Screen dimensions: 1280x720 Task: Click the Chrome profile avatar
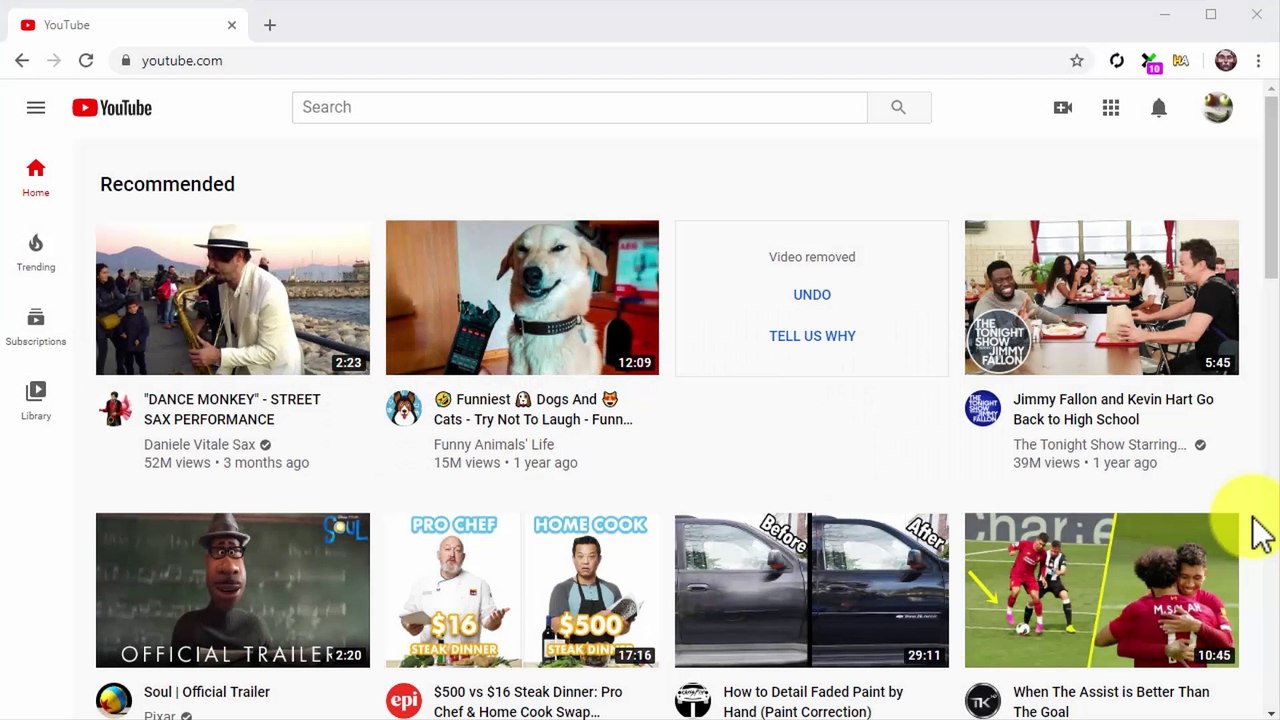point(1226,61)
